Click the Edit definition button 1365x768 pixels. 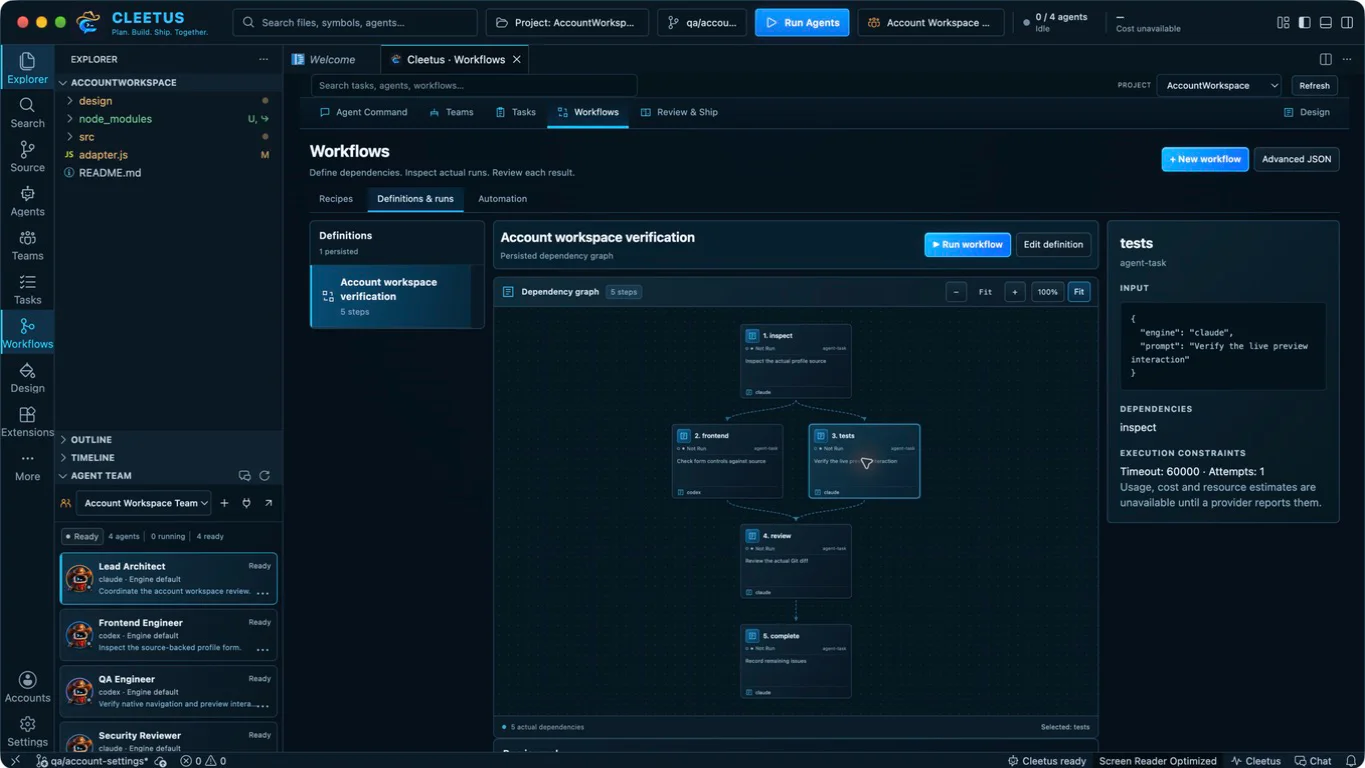(1053, 244)
